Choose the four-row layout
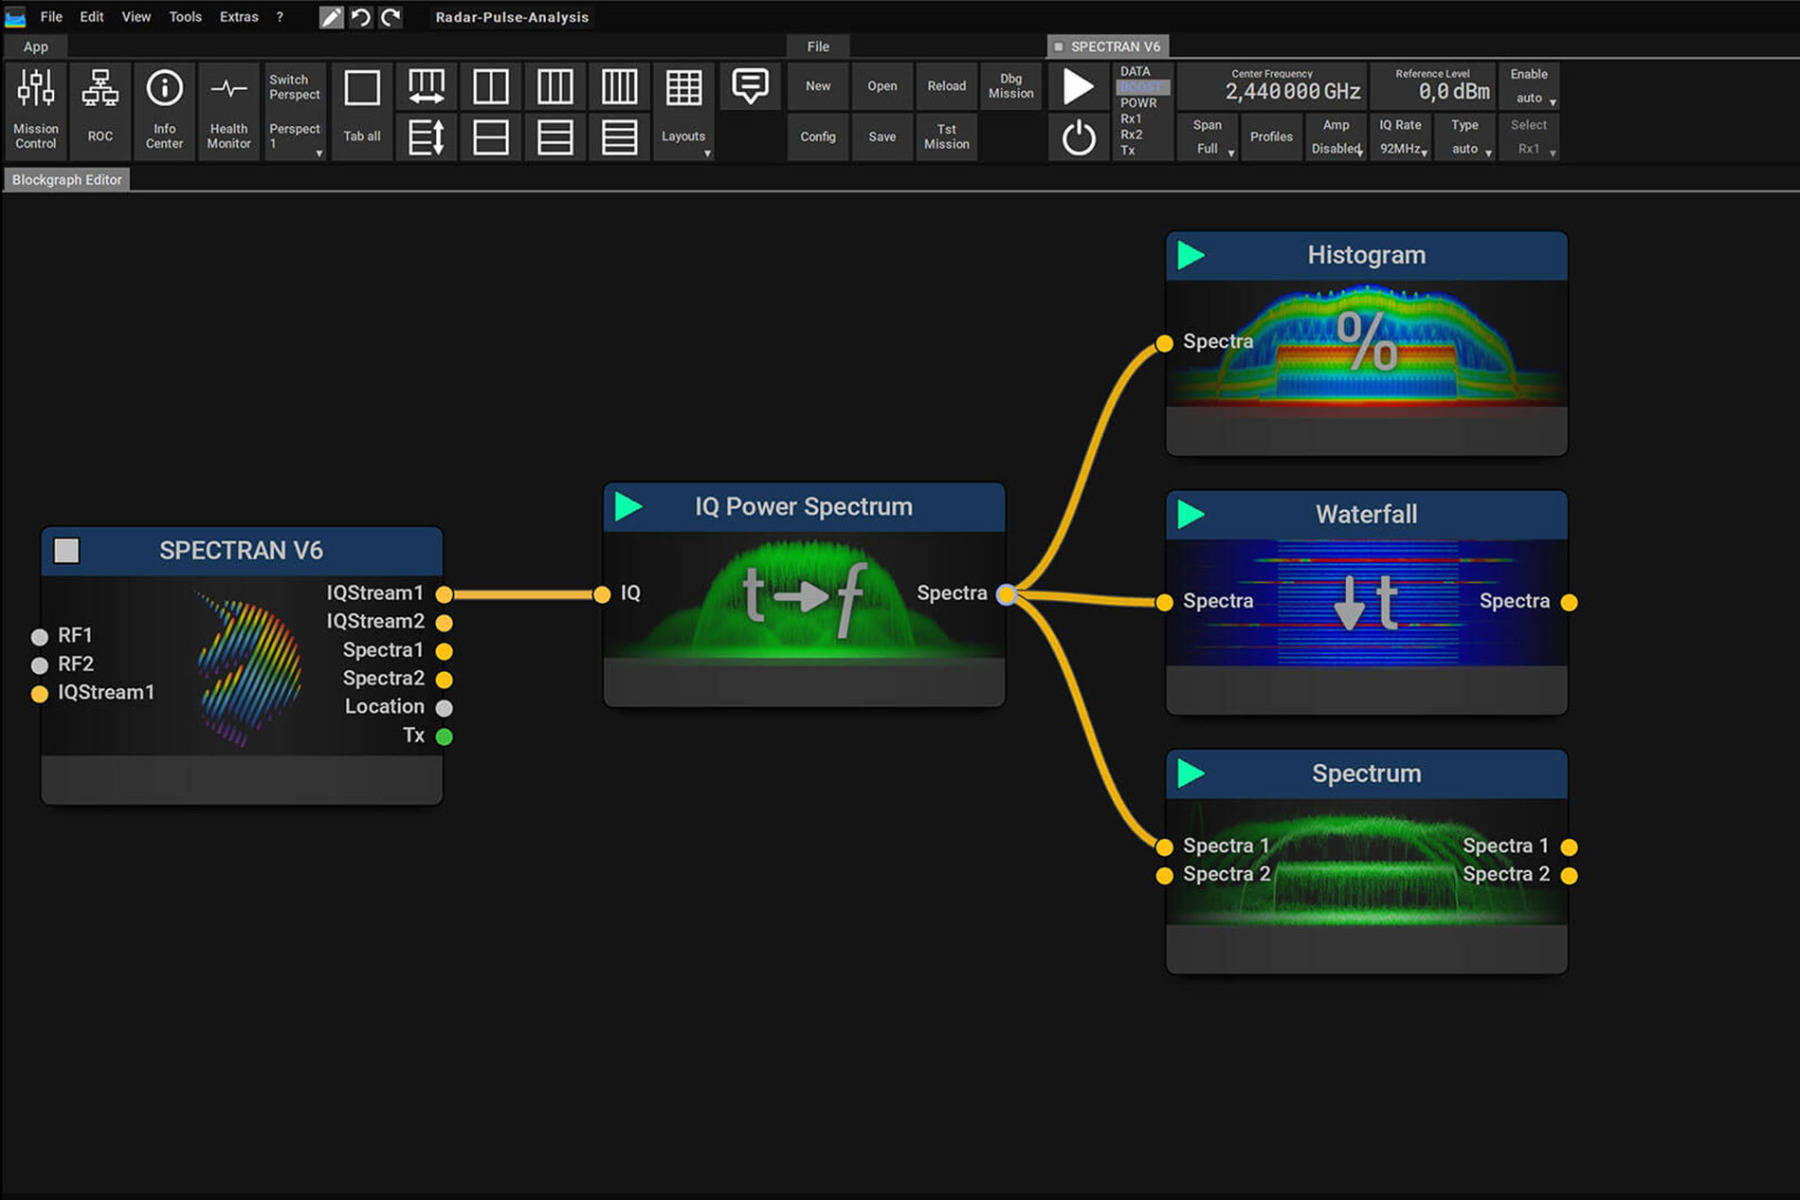 pyautogui.click(x=619, y=137)
